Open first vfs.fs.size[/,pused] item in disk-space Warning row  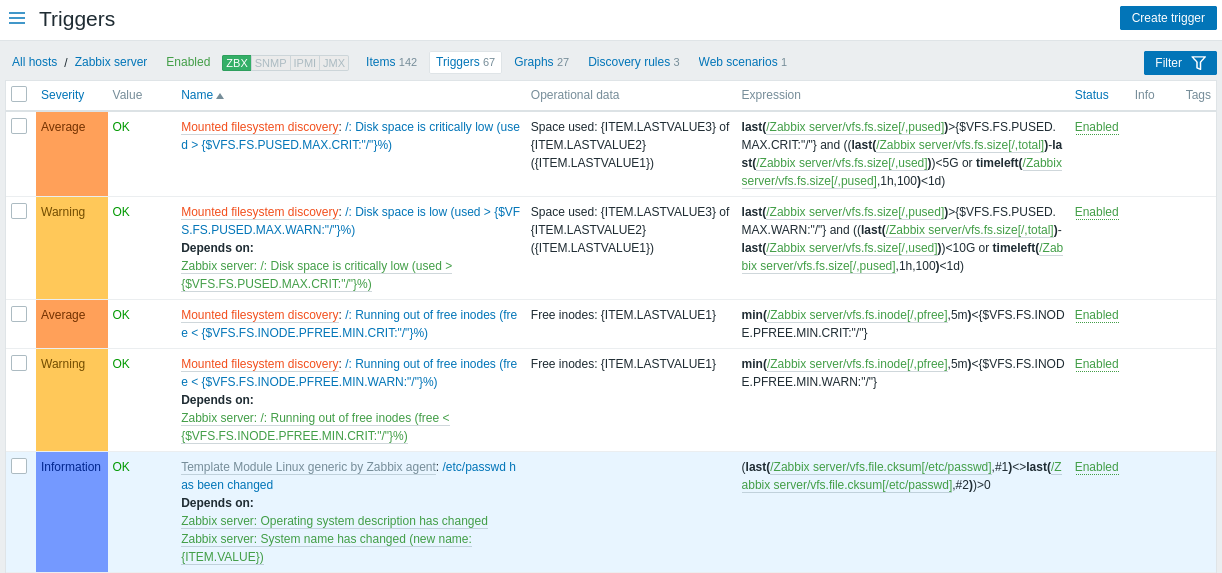[x=855, y=212]
